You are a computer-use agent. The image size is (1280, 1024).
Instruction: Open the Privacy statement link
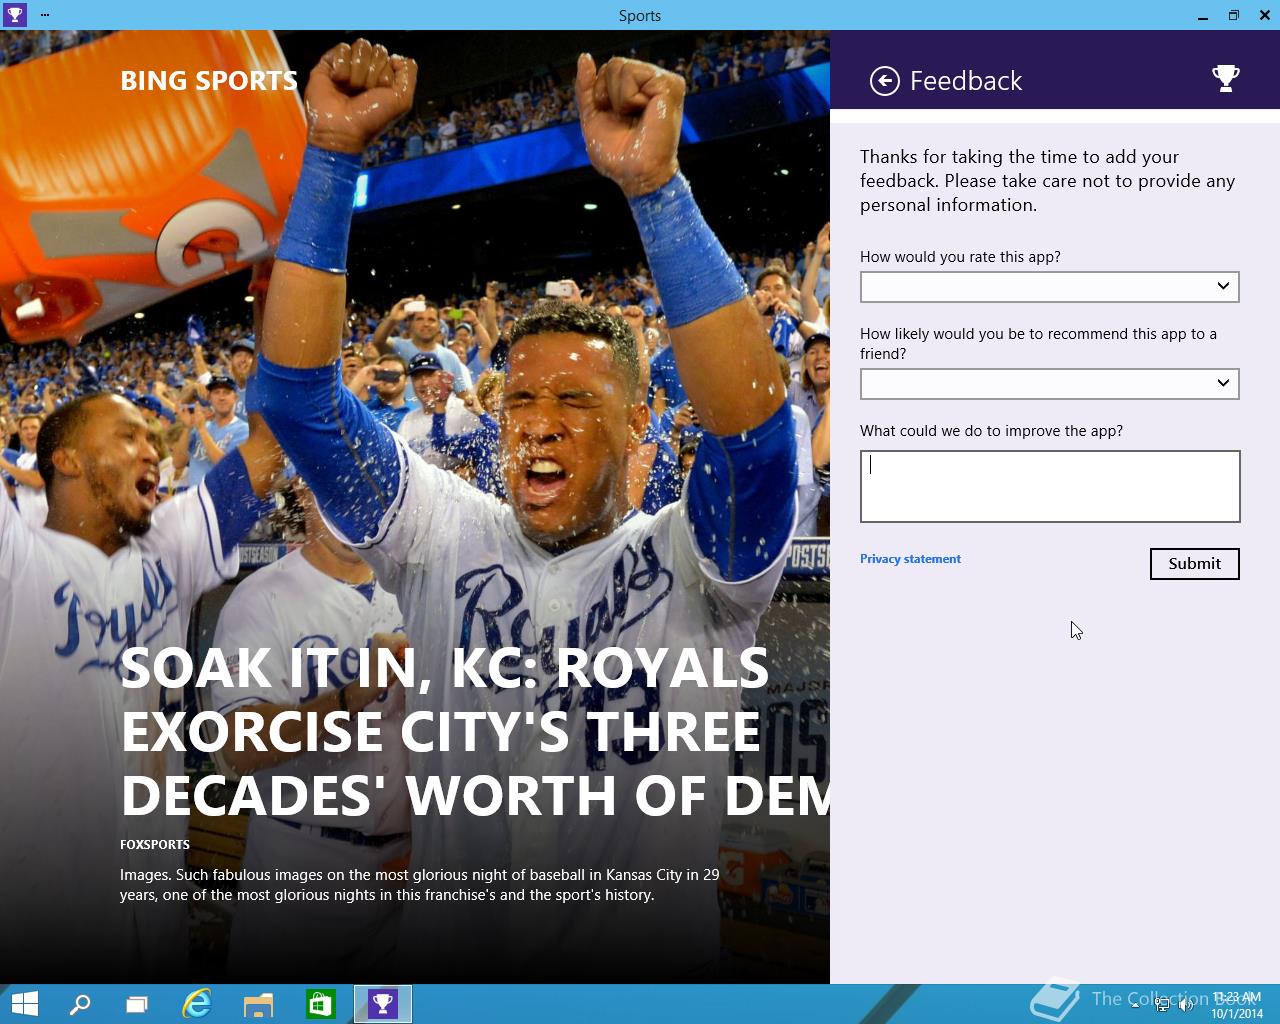click(910, 559)
